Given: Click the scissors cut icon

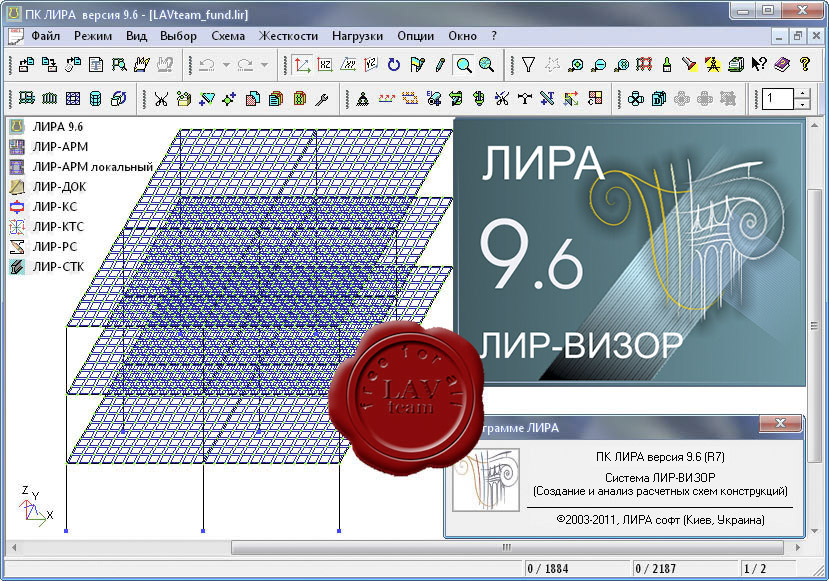Looking at the screenshot, I should [161, 98].
